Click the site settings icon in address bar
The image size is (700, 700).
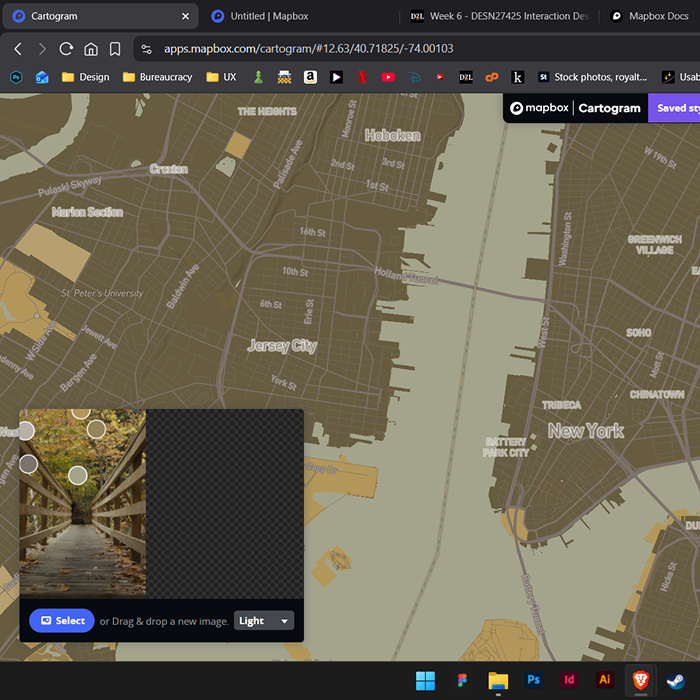point(147,49)
